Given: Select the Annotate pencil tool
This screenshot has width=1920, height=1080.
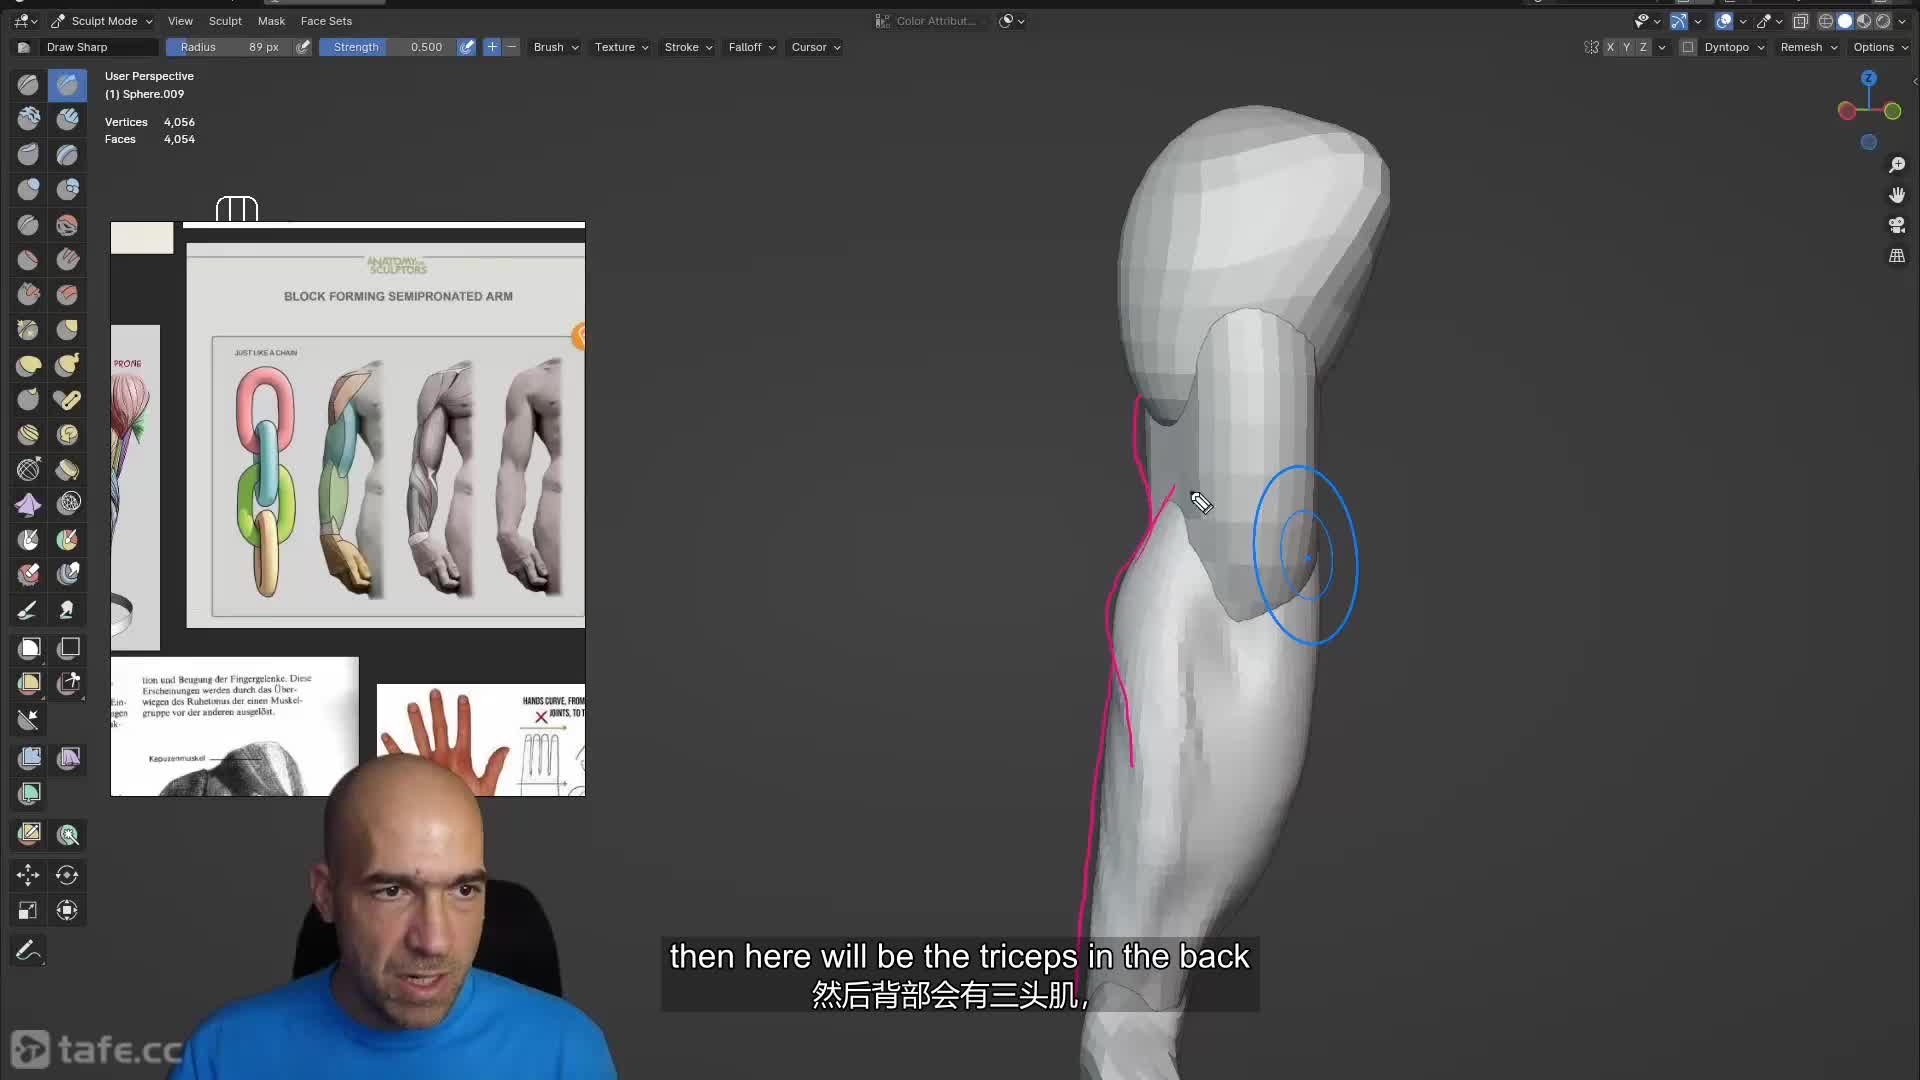Looking at the screenshot, I should [x=28, y=950].
